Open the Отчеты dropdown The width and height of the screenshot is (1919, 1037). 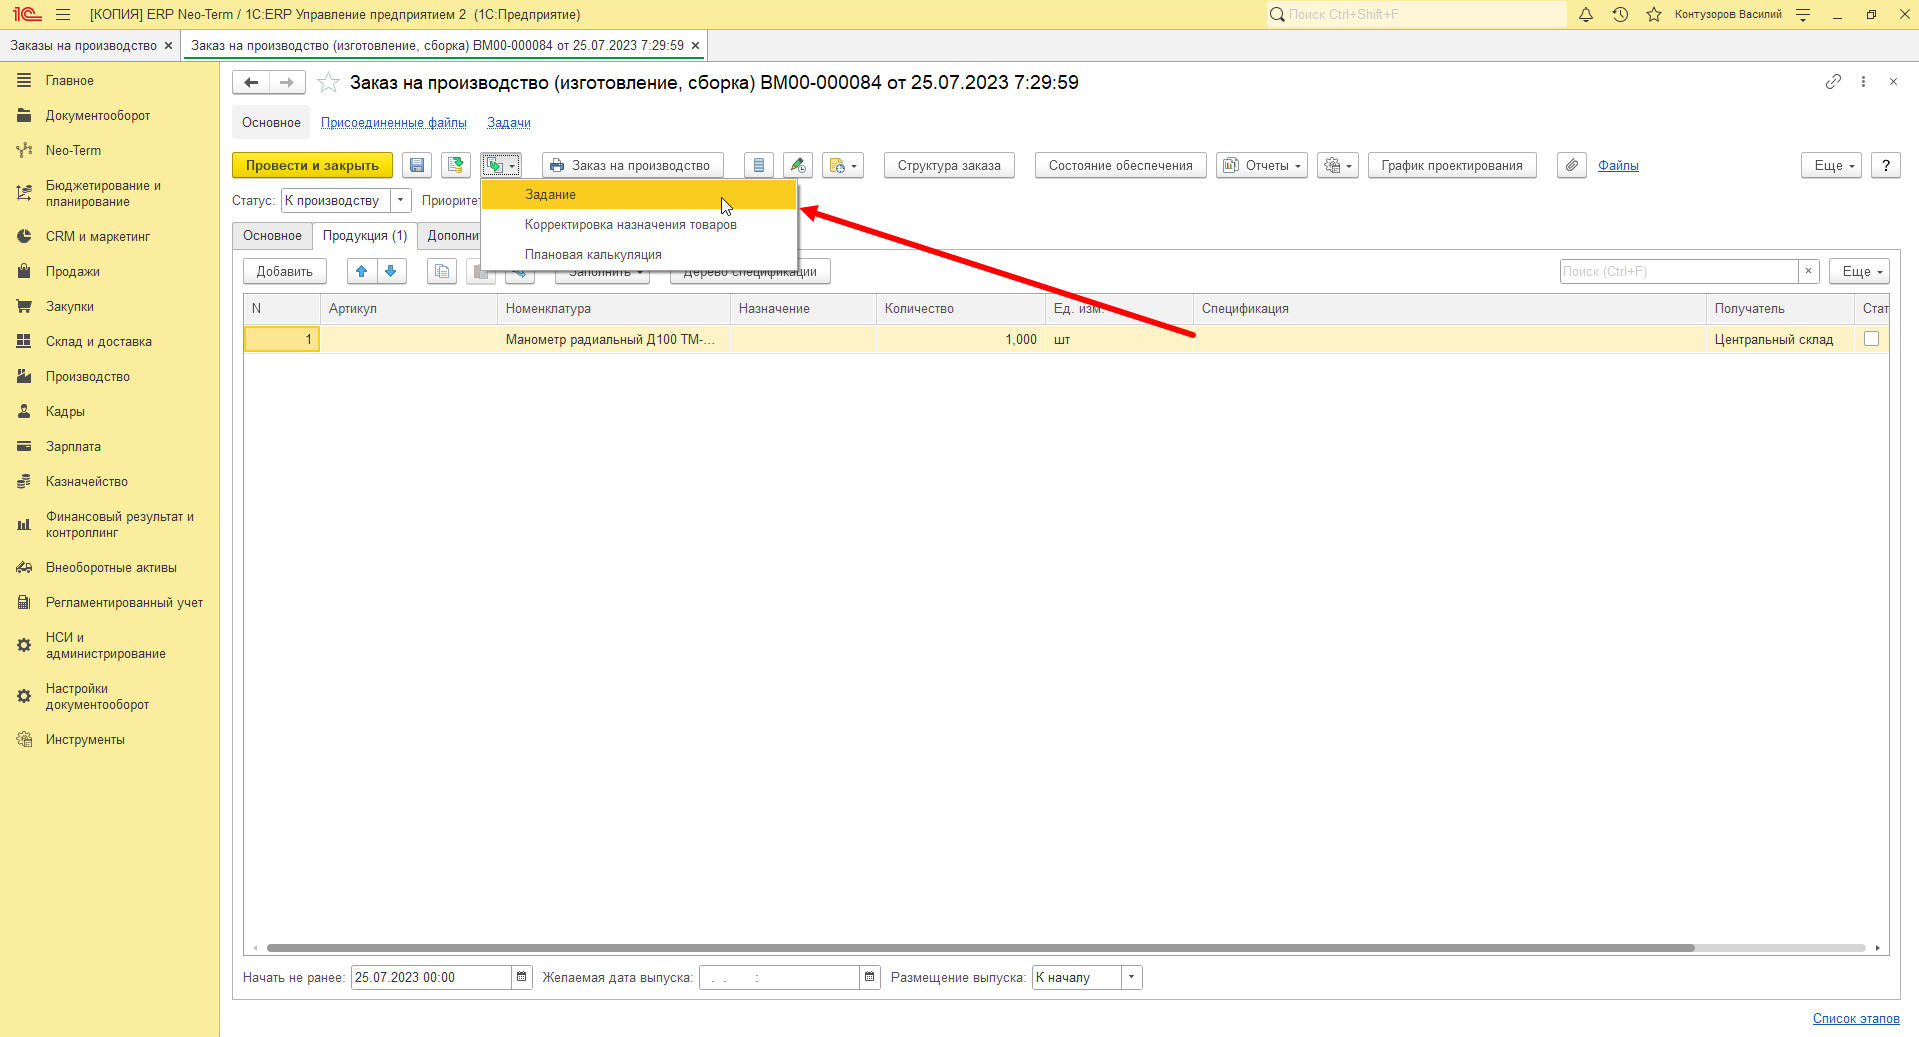[x=1262, y=166]
